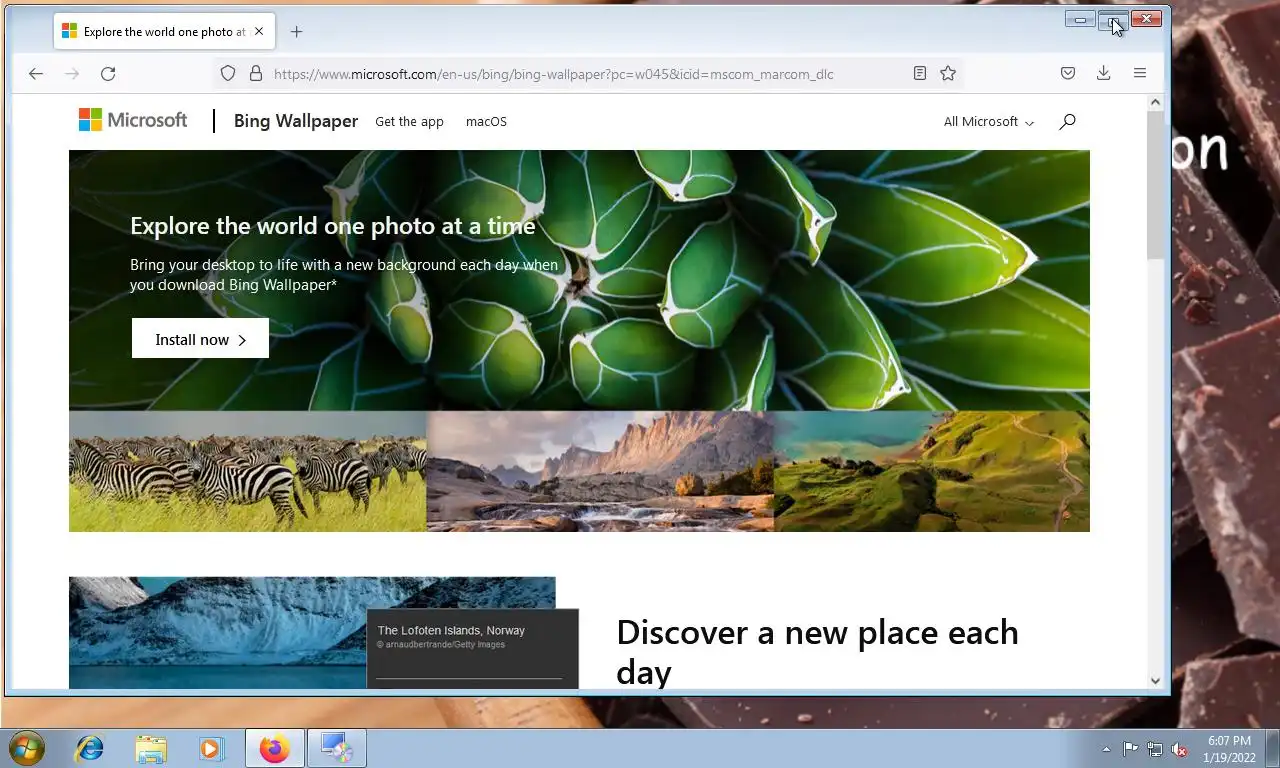Screen dimensions: 1280x768
Task: Click the Firefox taskbar button
Action: (x=274, y=748)
